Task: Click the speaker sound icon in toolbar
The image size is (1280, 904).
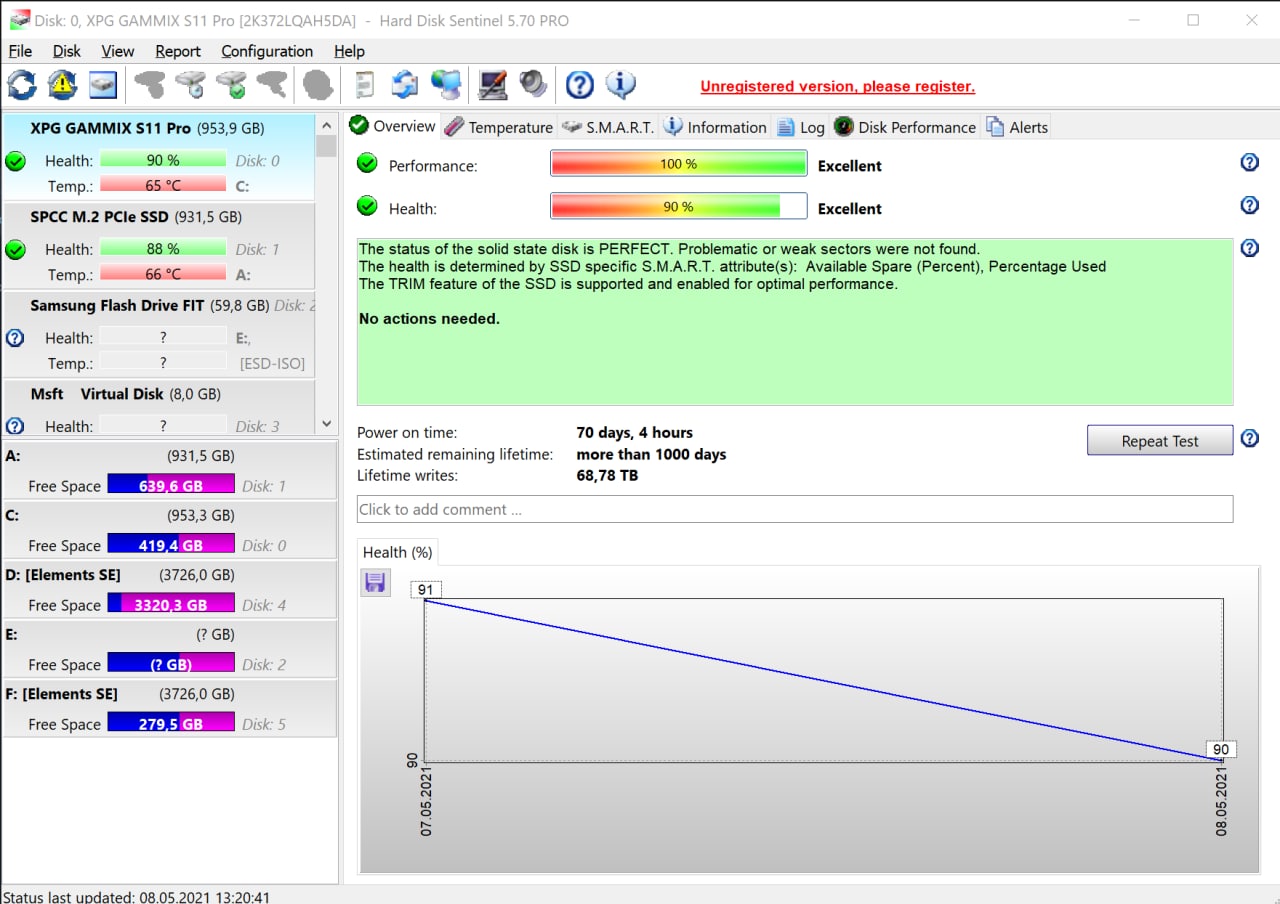Action: point(533,85)
